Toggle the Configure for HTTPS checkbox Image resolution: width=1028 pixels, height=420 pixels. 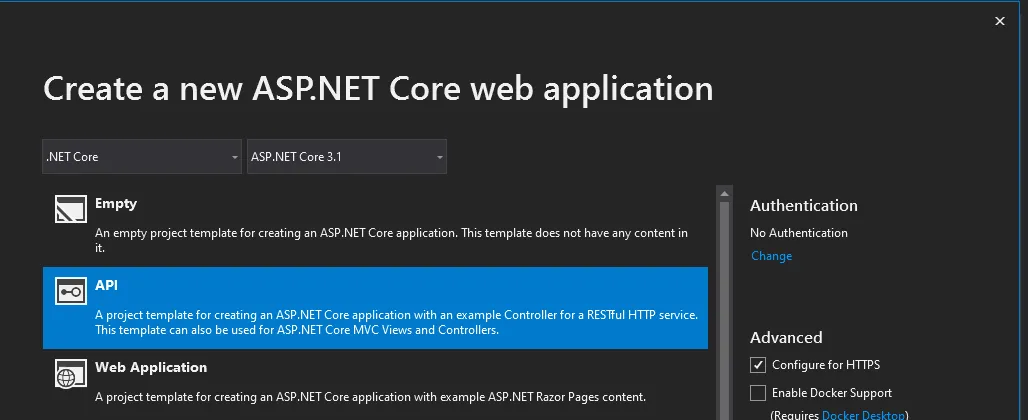pyautogui.click(x=758, y=365)
